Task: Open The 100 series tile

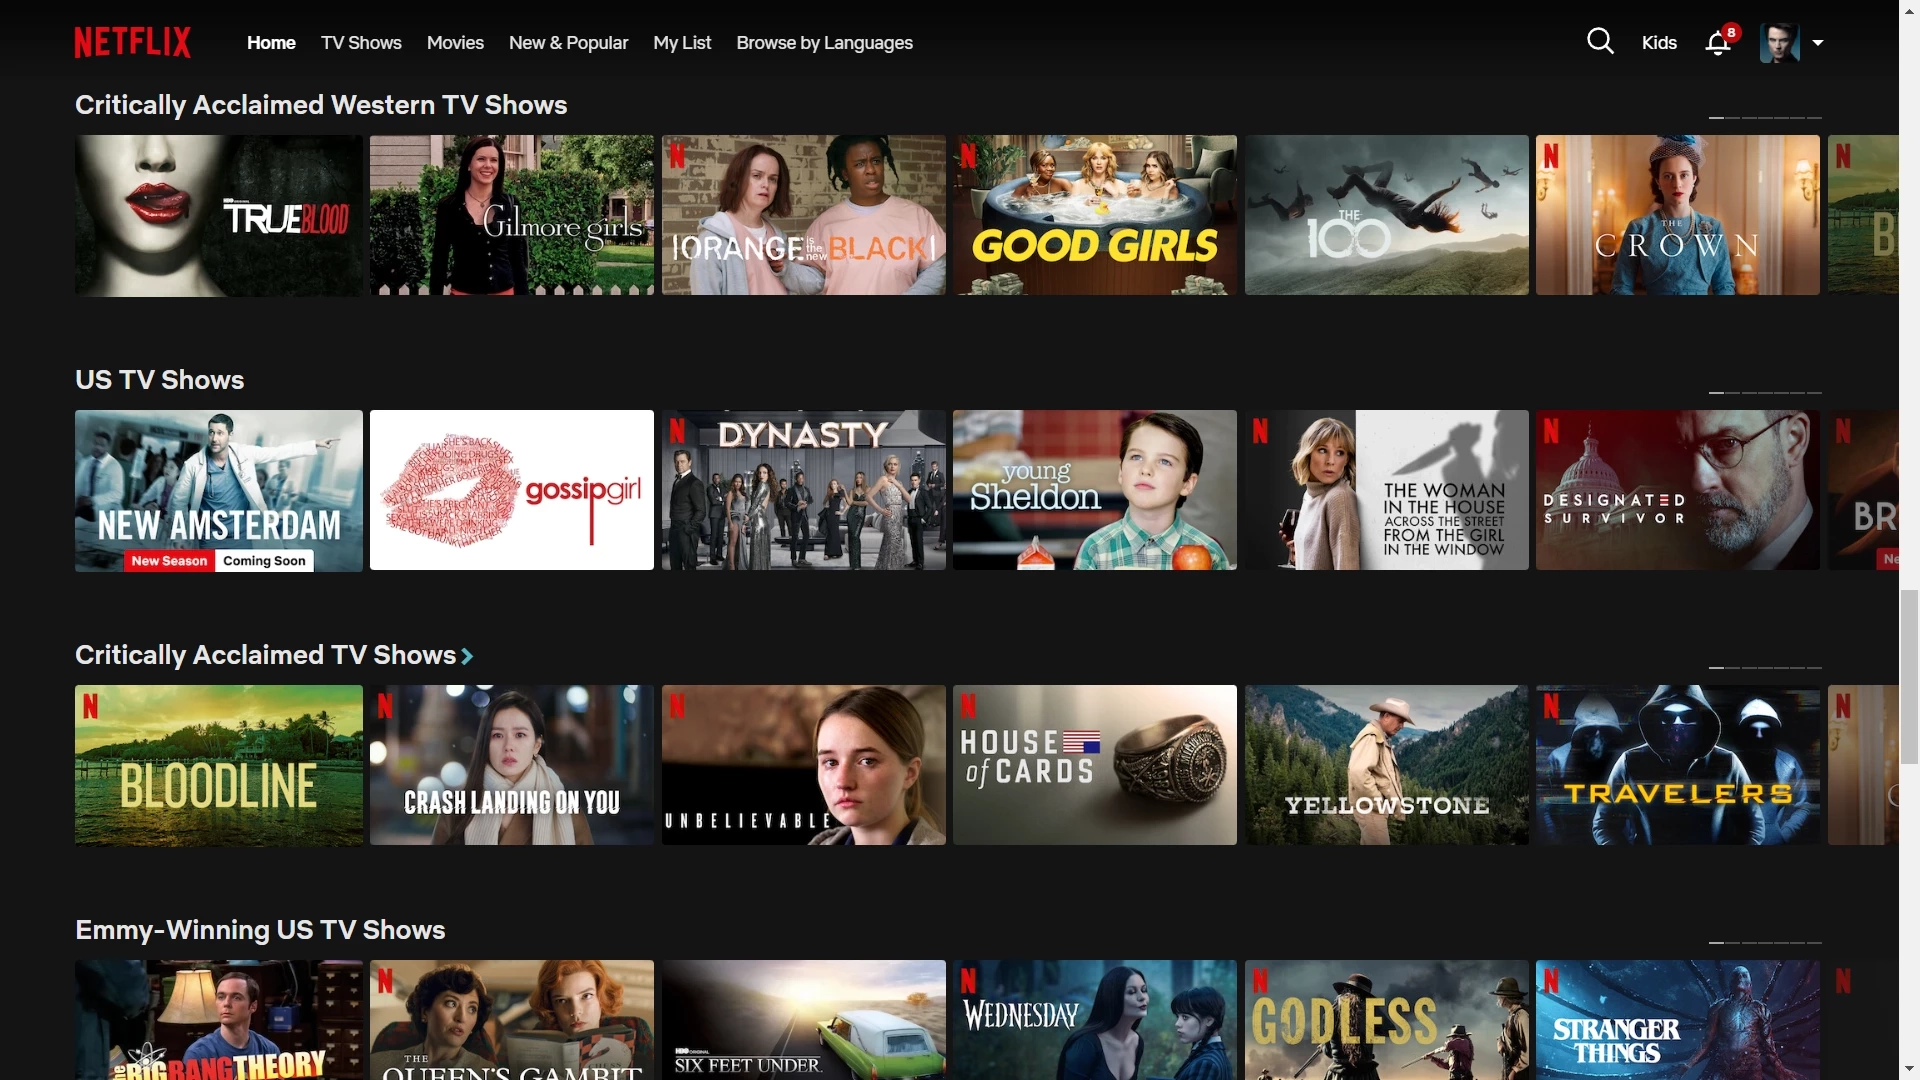Action: 1387,215
